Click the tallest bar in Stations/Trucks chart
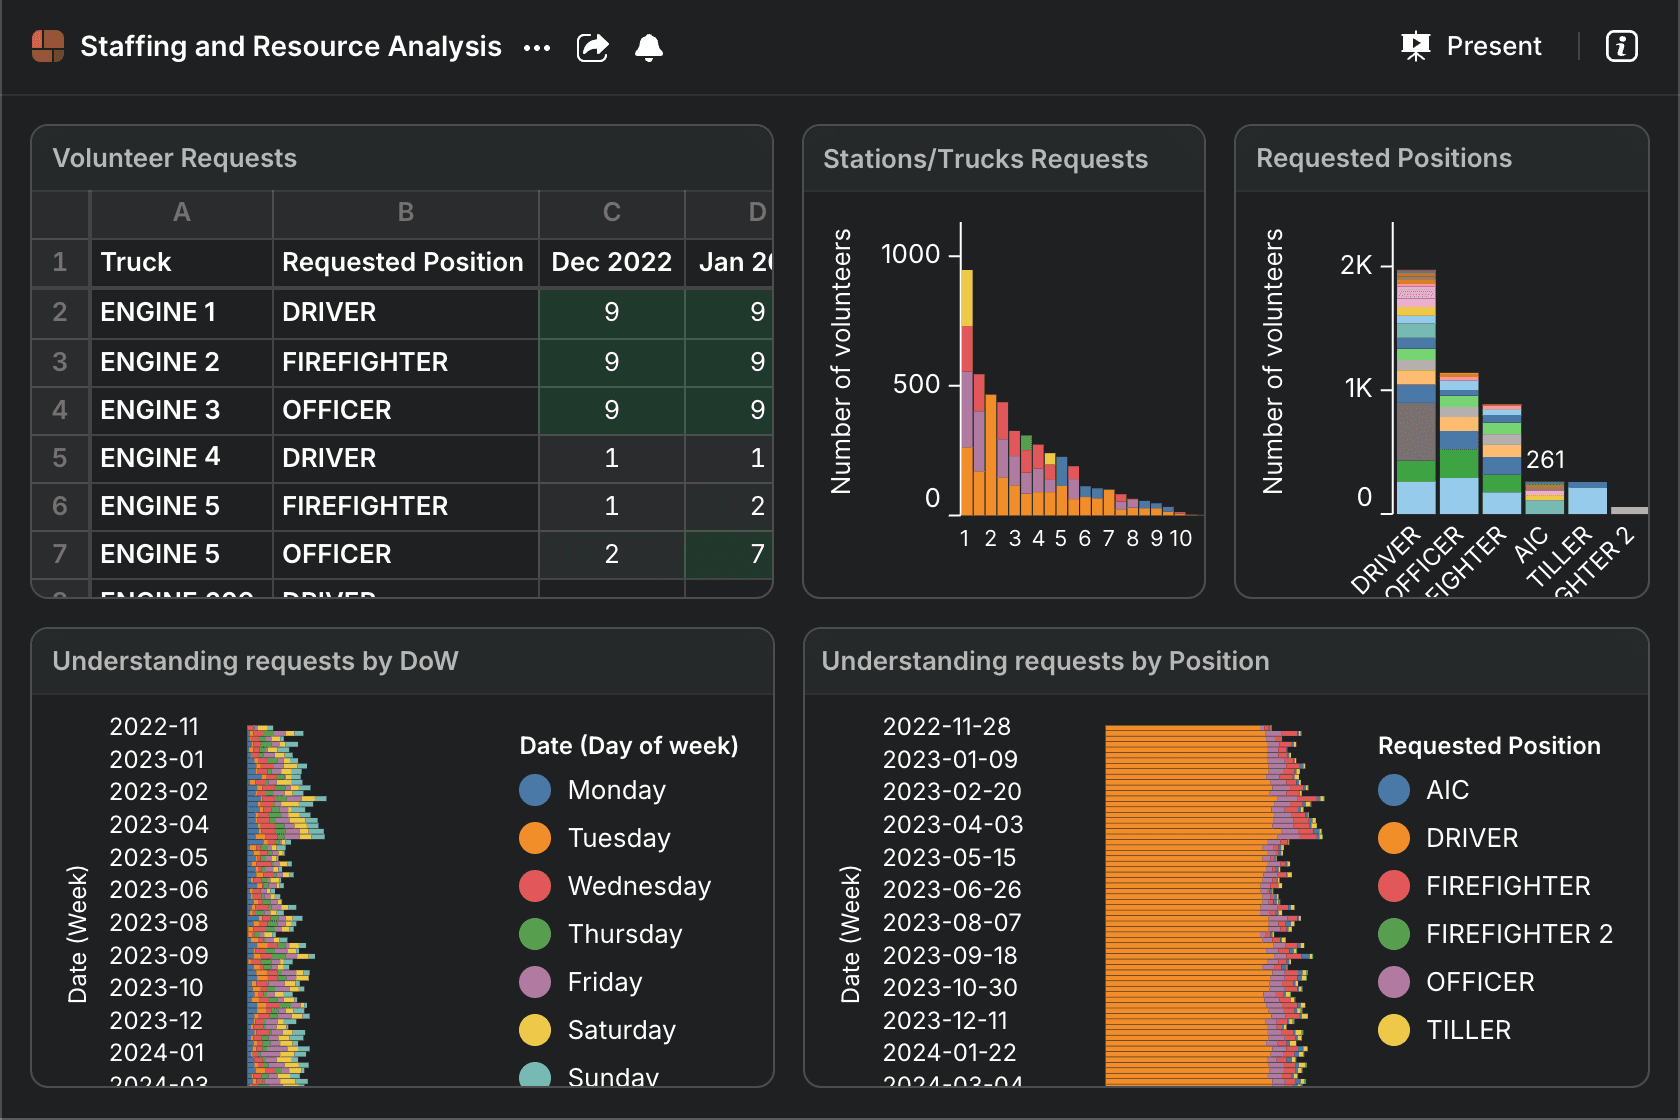Viewport: 1680px width, 1120px height. 967,392
